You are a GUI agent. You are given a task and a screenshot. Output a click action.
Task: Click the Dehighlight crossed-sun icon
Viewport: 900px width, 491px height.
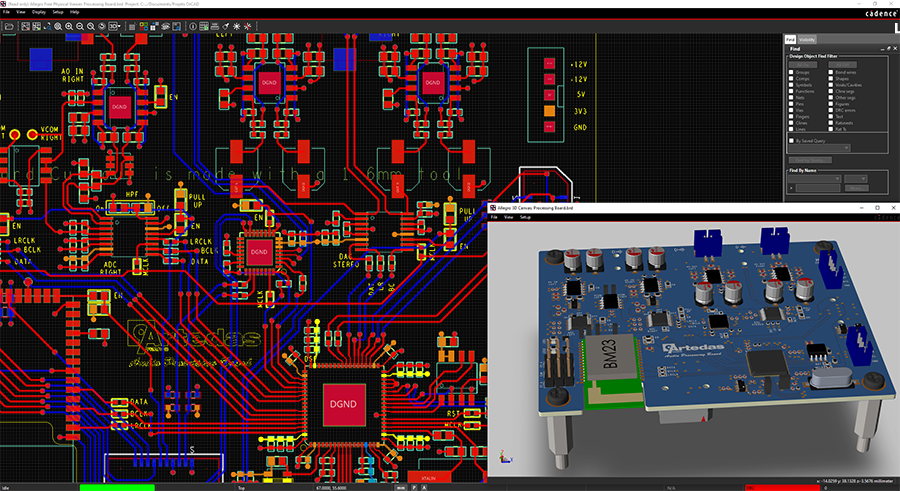247,26
